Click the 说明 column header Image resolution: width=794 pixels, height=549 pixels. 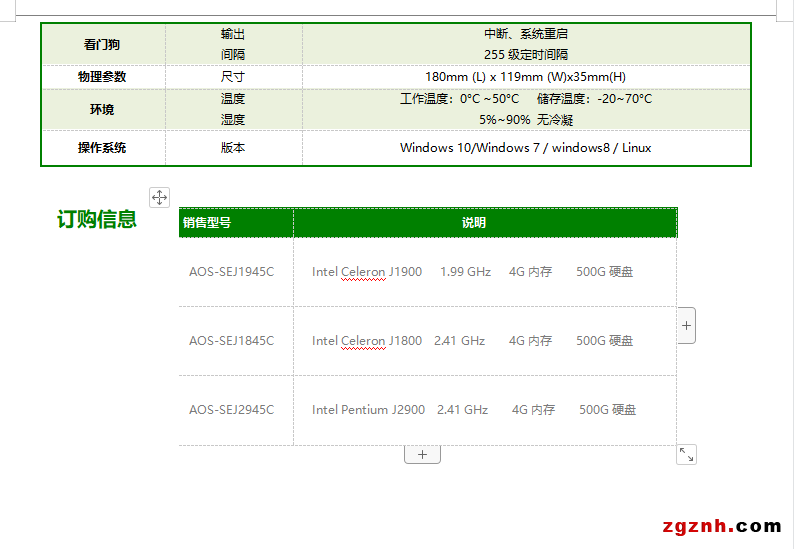point(474,222)
